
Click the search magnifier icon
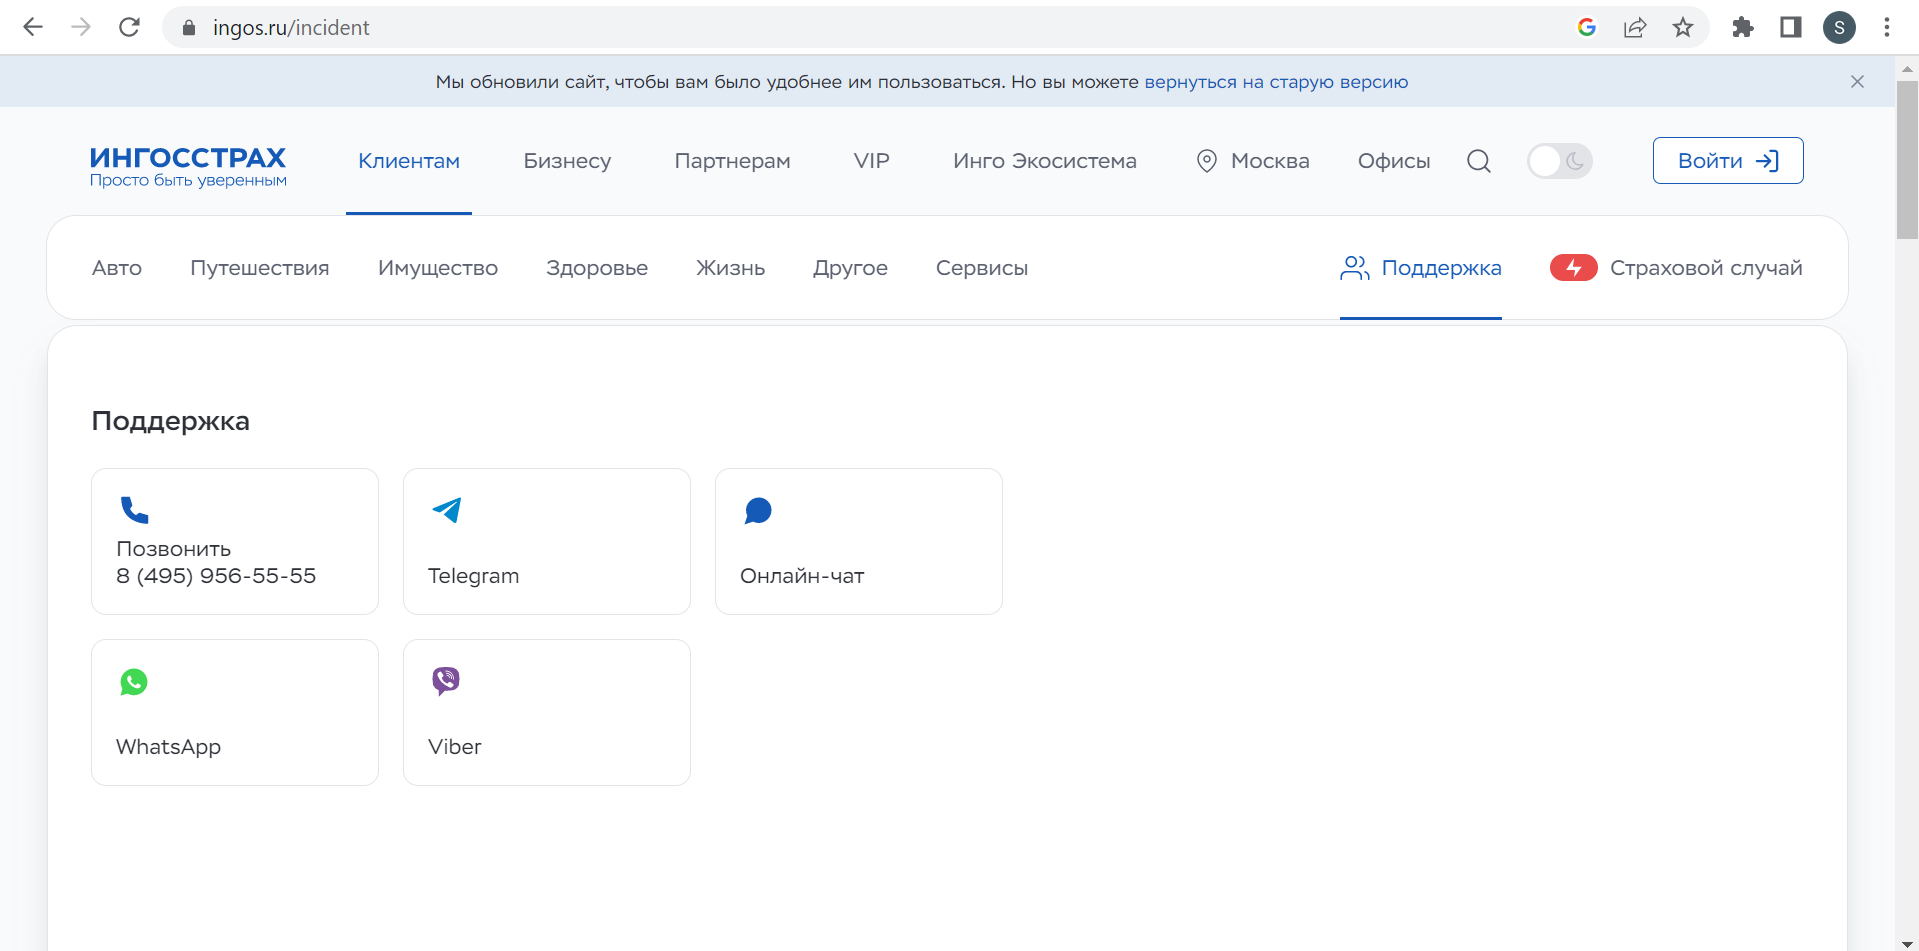point(1479,161)
